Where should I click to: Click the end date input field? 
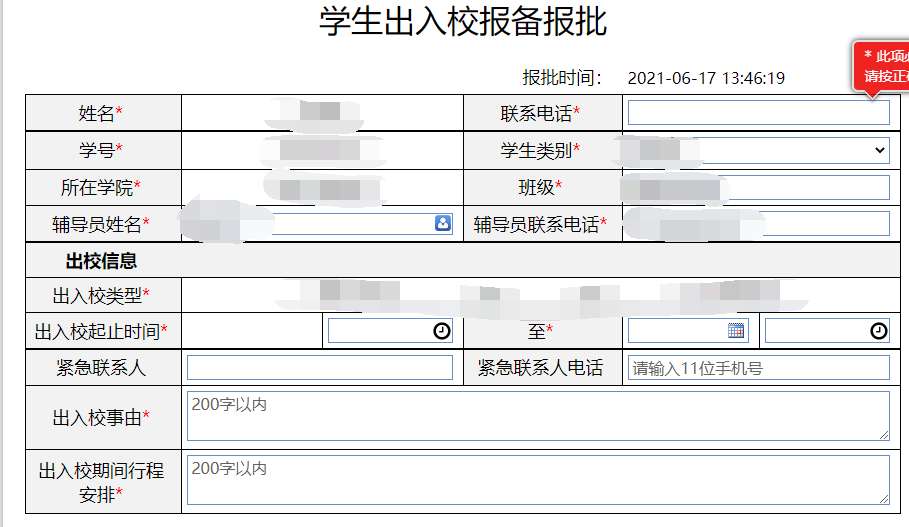pos(688,331)
